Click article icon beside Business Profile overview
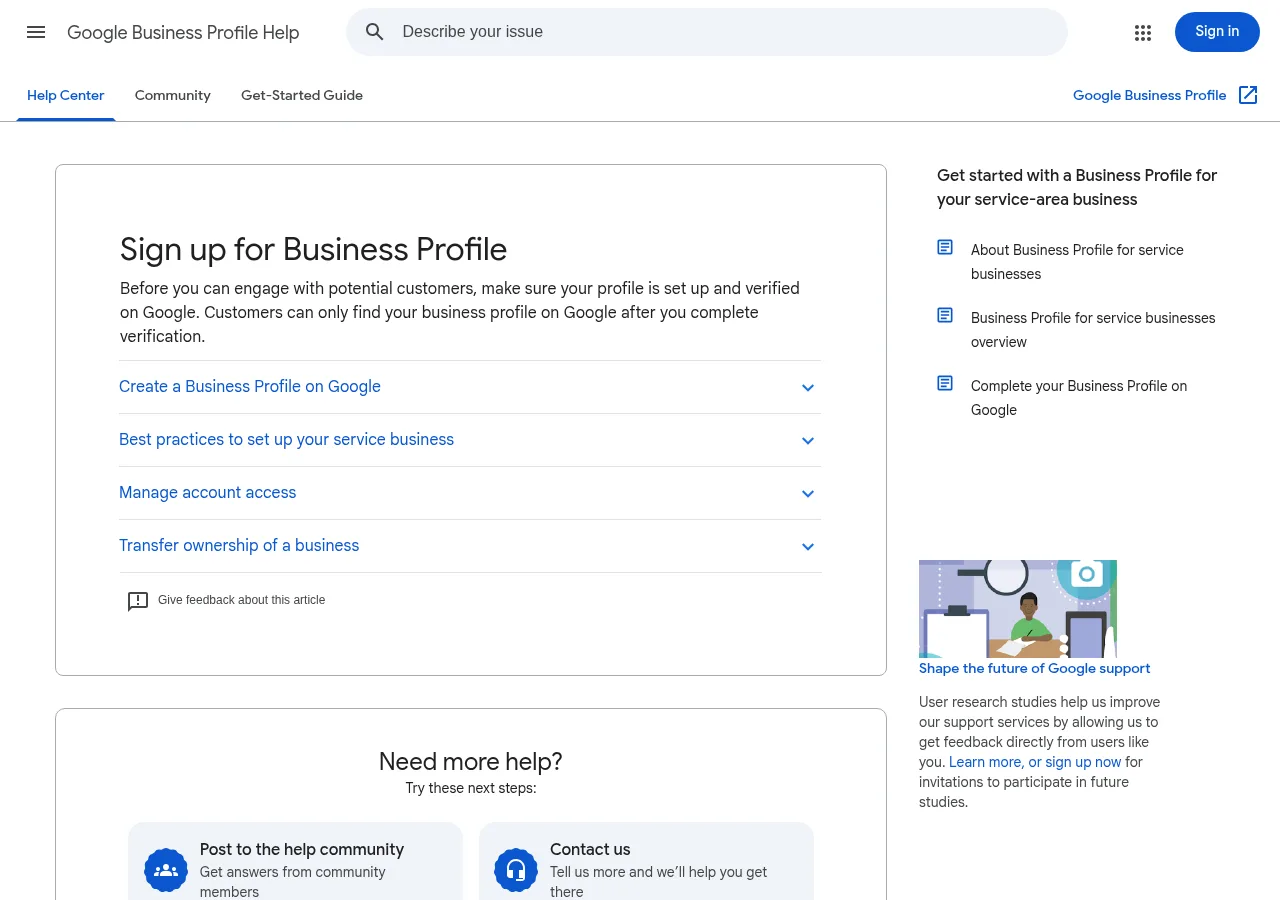Viewport: 1280px width, 900px height. (x=945, y=315)
